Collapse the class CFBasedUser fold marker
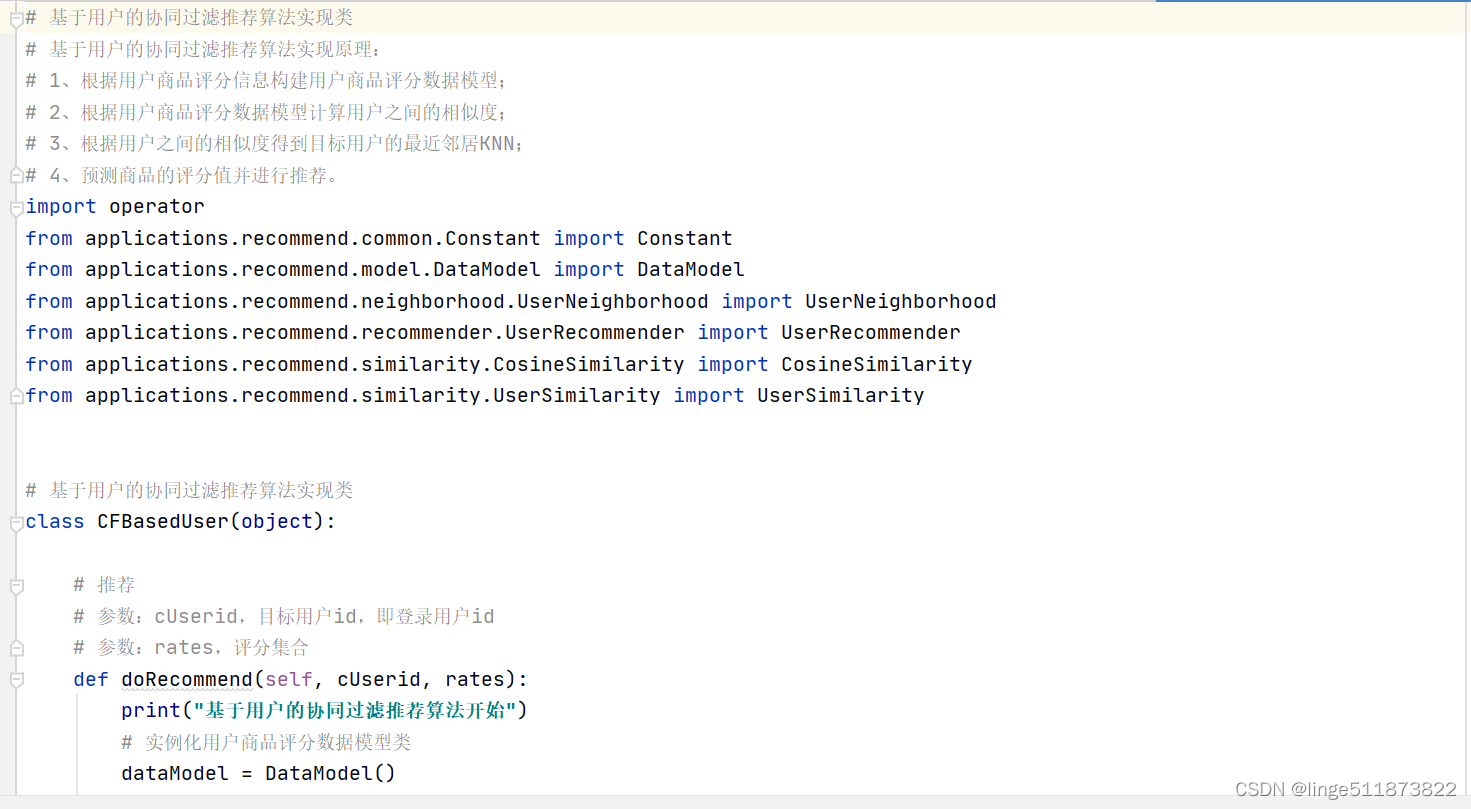This screenshot has height=809, width=1471. 16,523
